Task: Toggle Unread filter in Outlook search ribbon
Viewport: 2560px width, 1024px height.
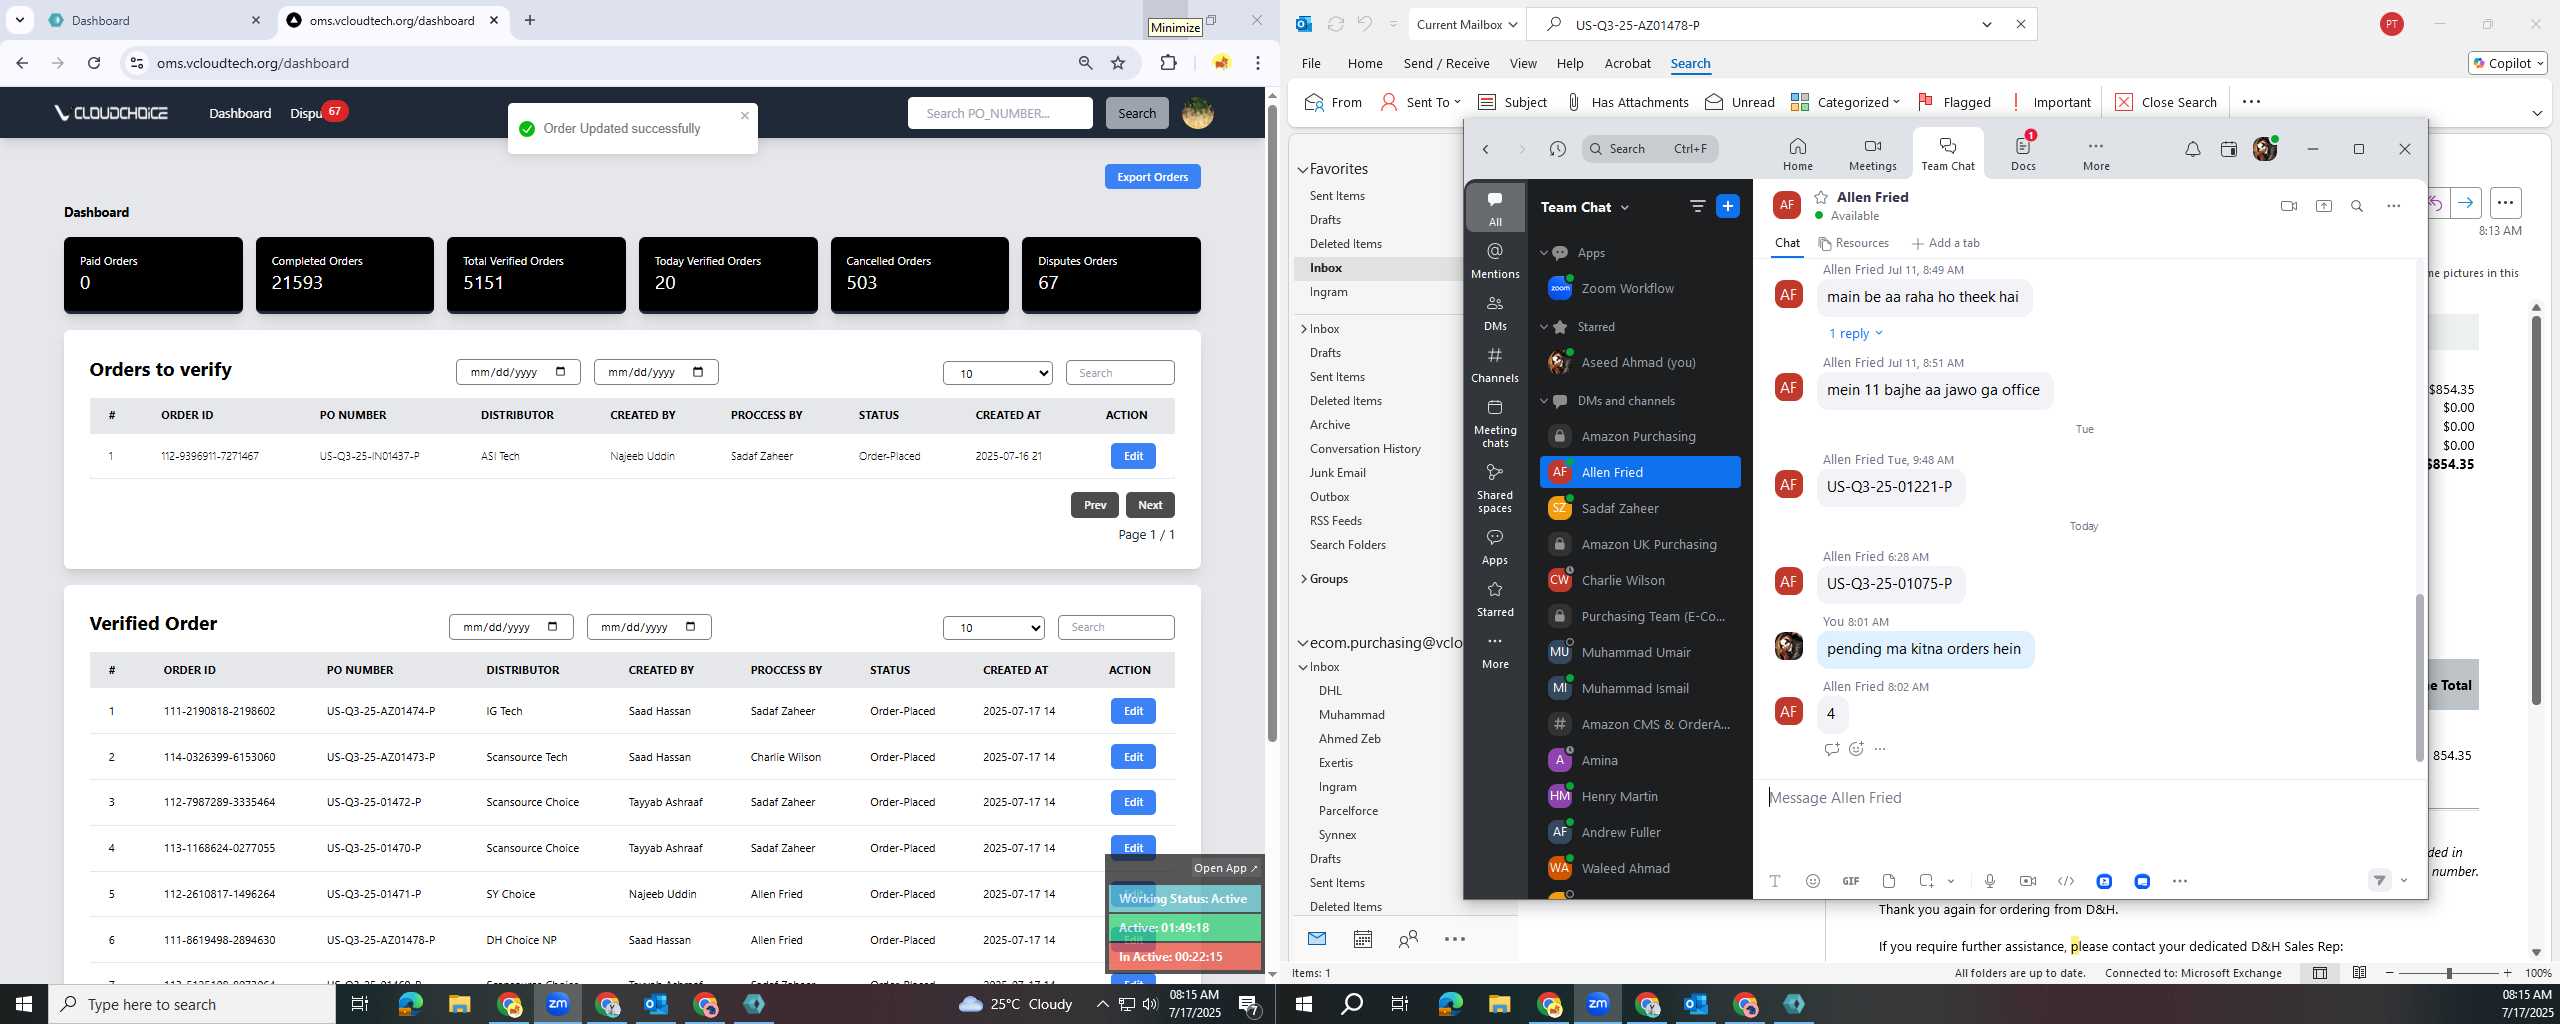Action: pyautogui.click(x=1740, y=102)
